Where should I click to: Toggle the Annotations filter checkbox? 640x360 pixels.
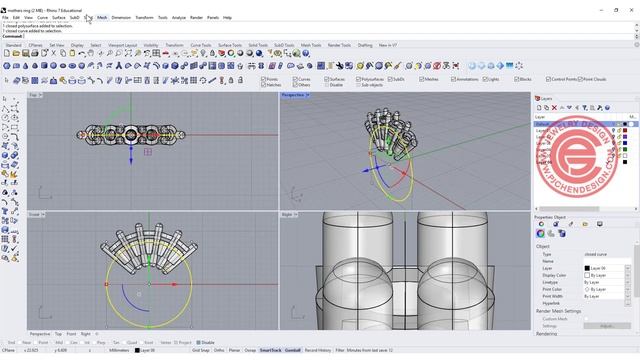(x=453, y=79)
